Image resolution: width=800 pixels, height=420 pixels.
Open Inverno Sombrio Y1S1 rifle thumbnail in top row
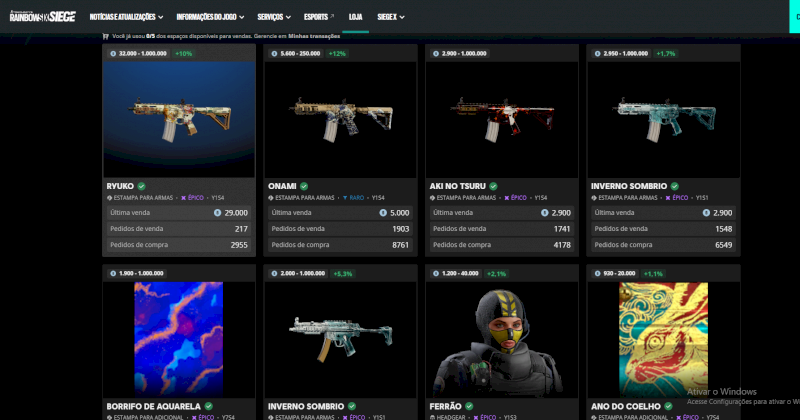tap(663, 119)
